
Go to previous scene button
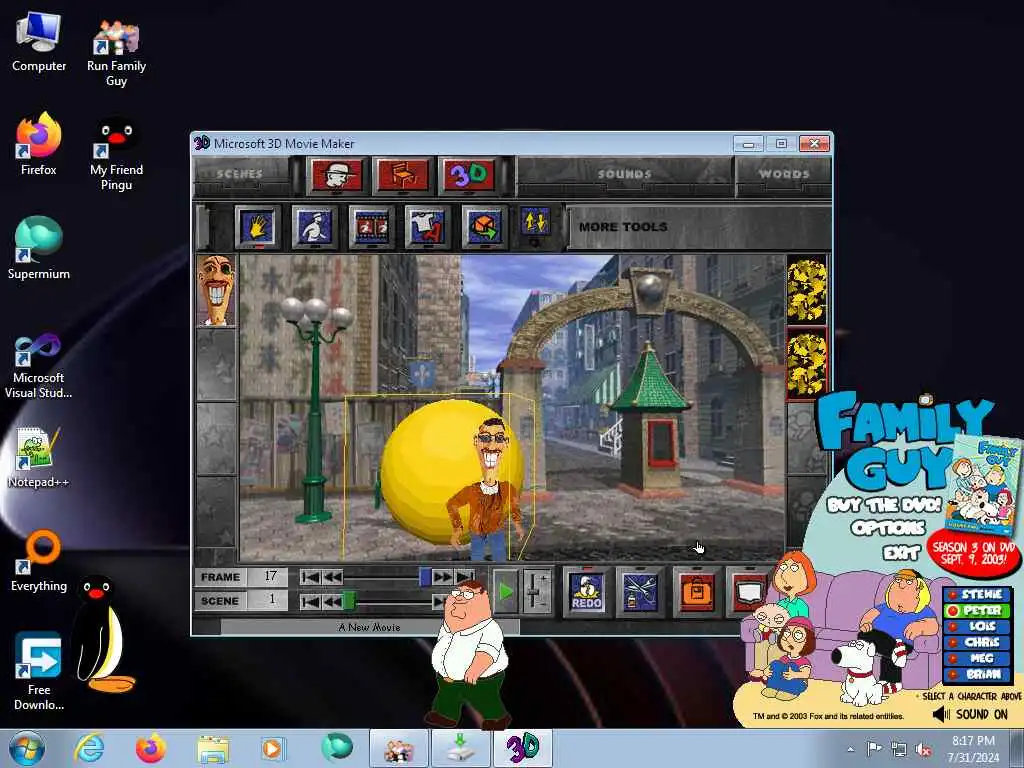coord(332,601)
